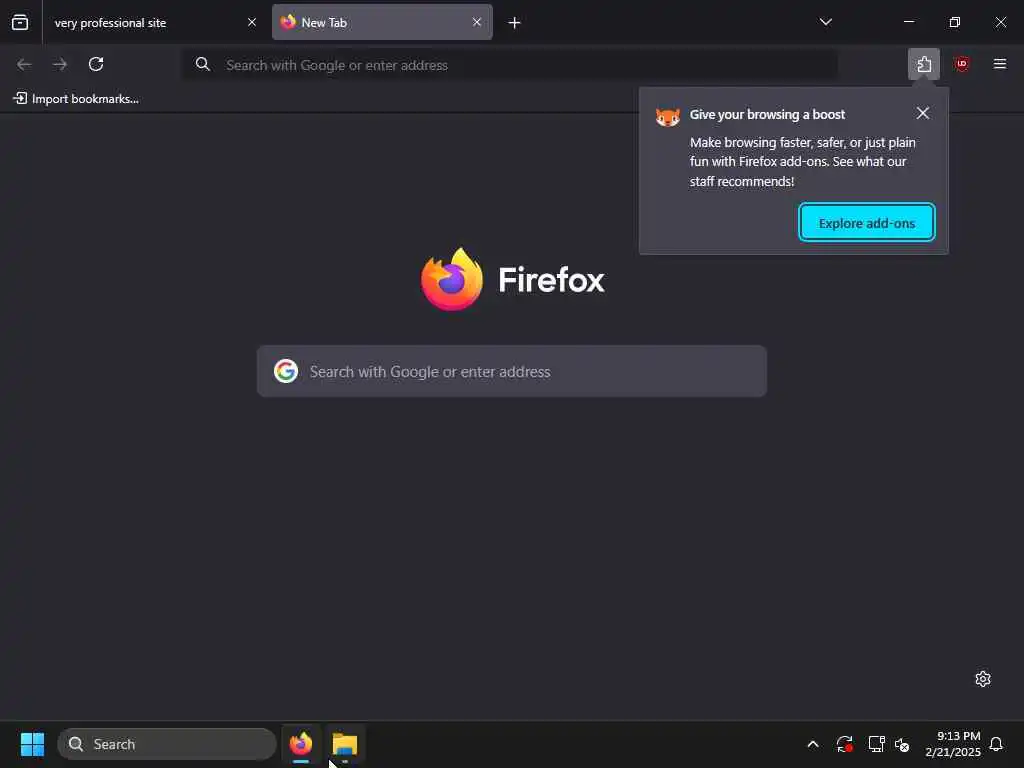
Task: Click Import bookmarks
Action: (76, 99)
